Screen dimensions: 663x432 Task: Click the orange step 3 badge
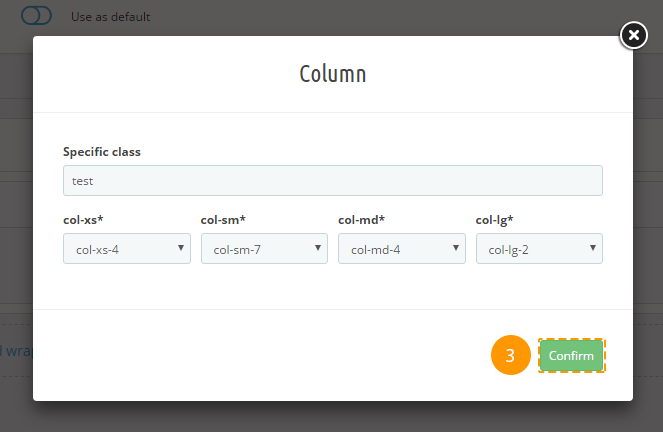(510, 355)
